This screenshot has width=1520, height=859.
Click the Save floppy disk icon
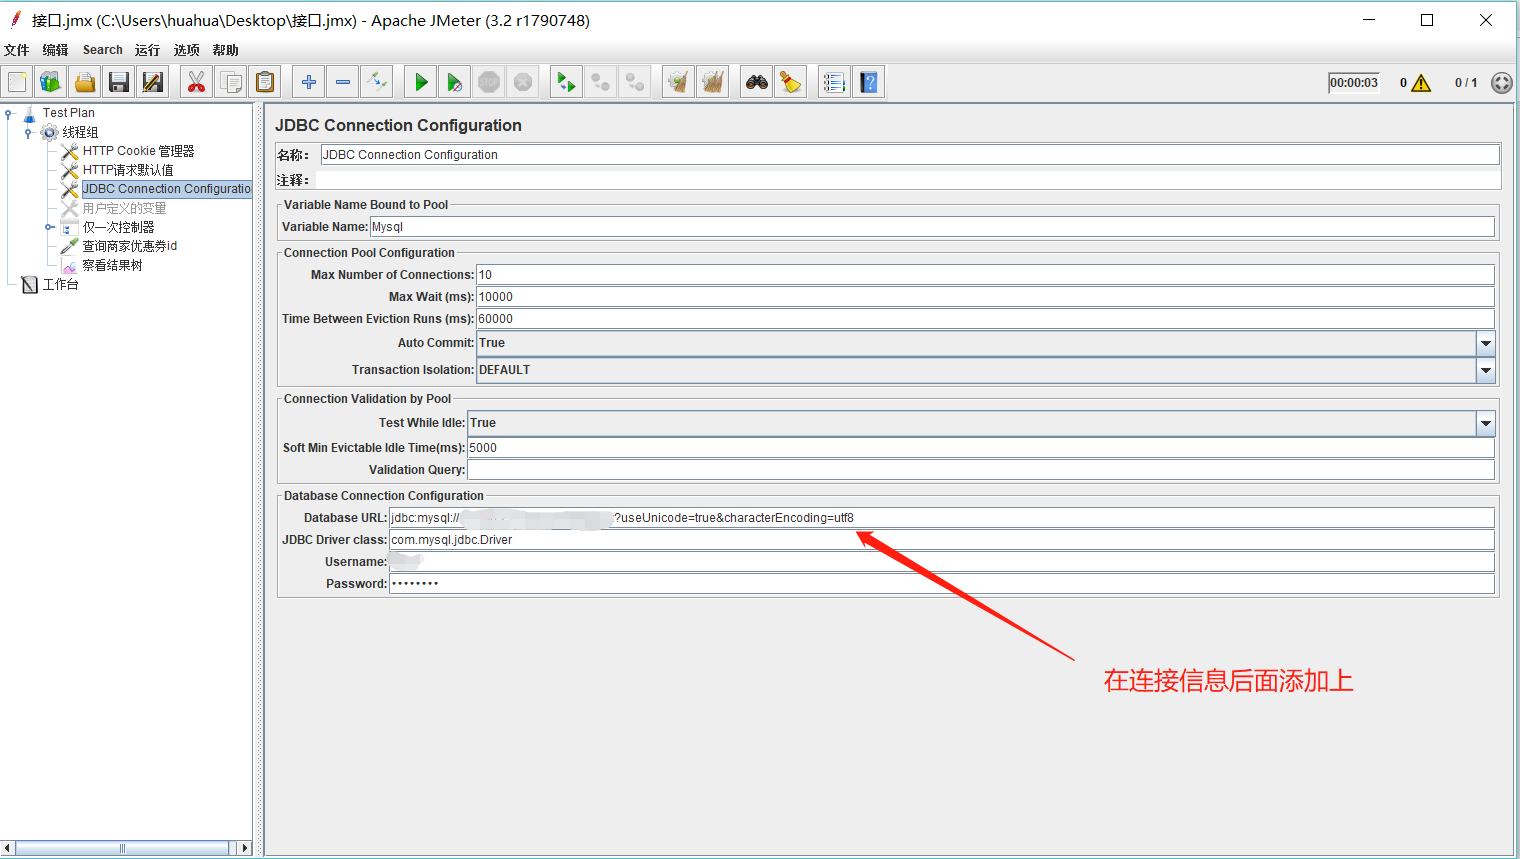pyautogui.click(x=119, y=82)
